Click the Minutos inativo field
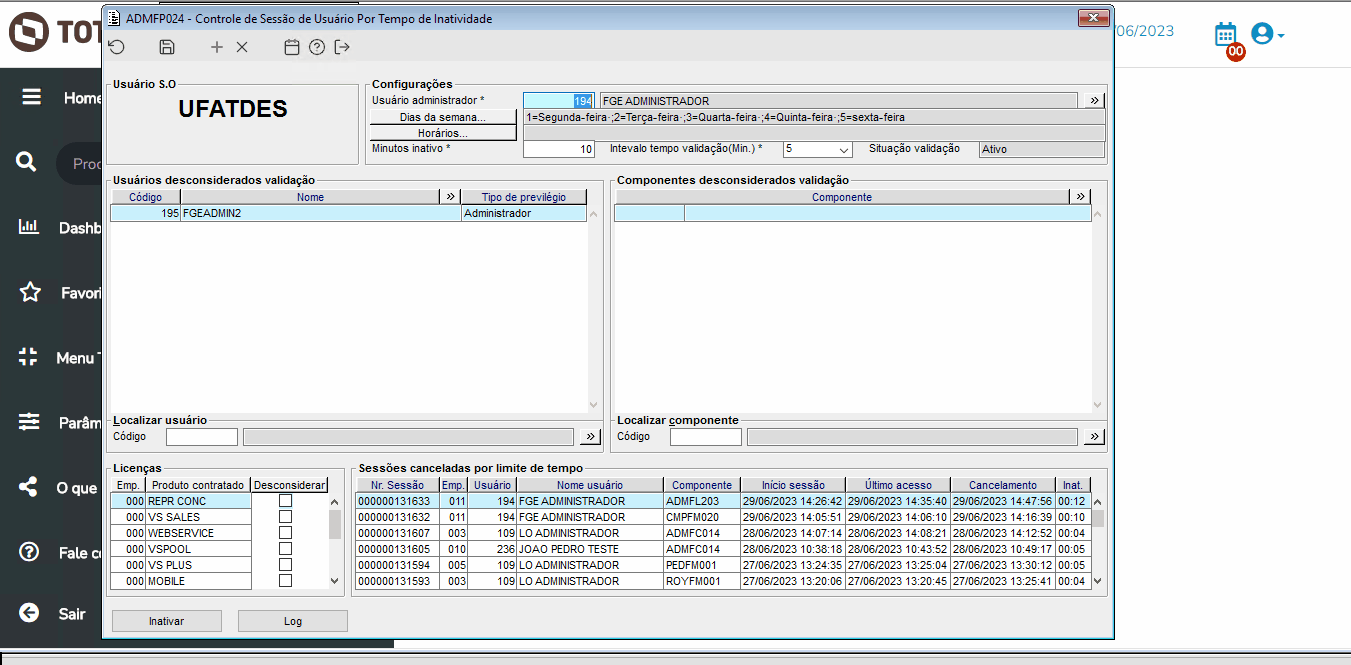This screenshot has width=1351, height=665. (x=559, y=149)
